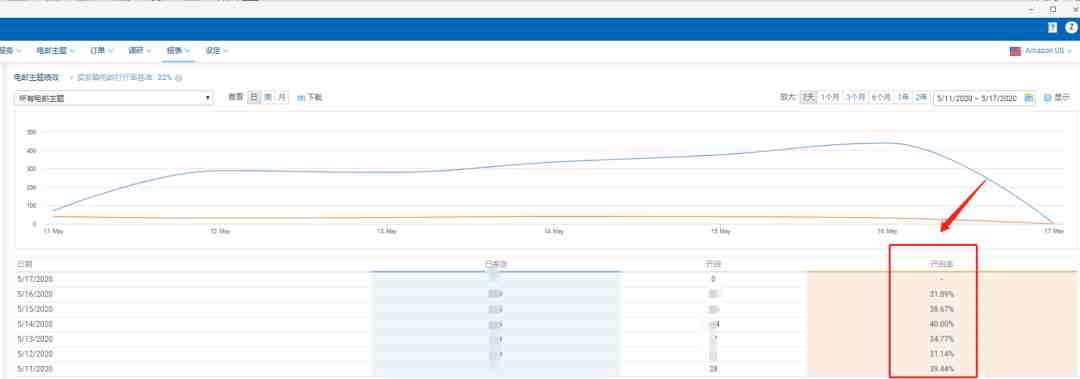The height and width of the screenshot is (379, 1080).
Task: Expand the 设定 settings menu
Action: [x=216, y=51]
